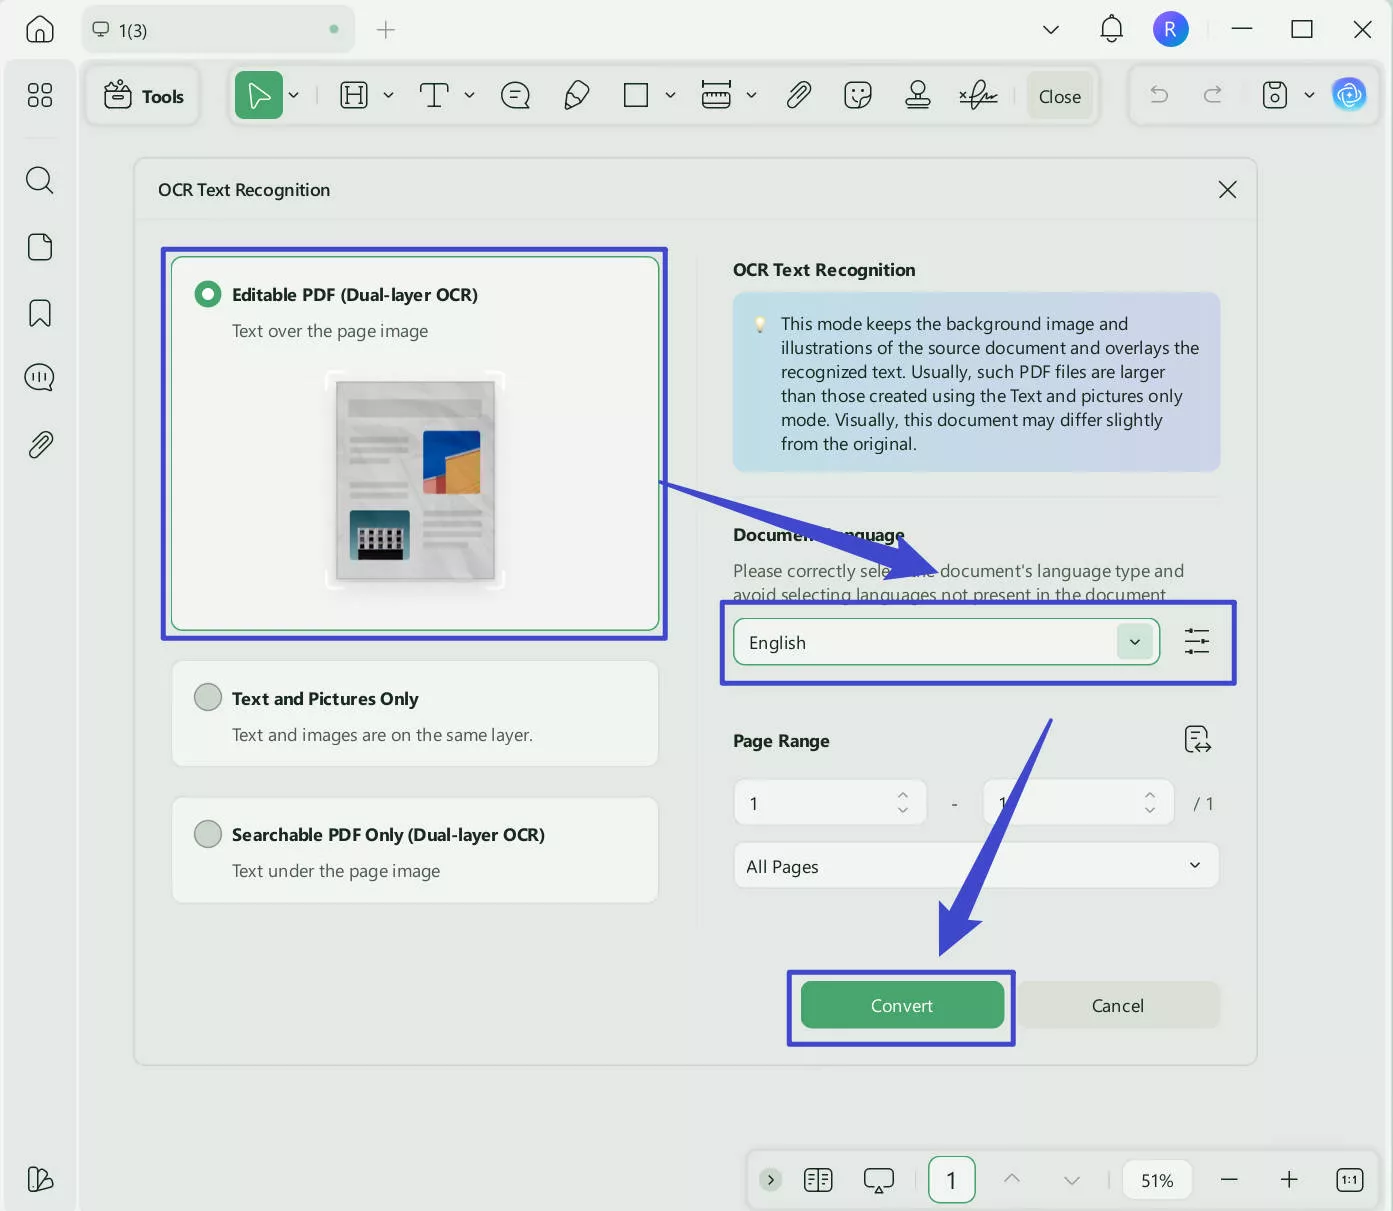Open OCR language settings sliders icon

(1196, 641)
